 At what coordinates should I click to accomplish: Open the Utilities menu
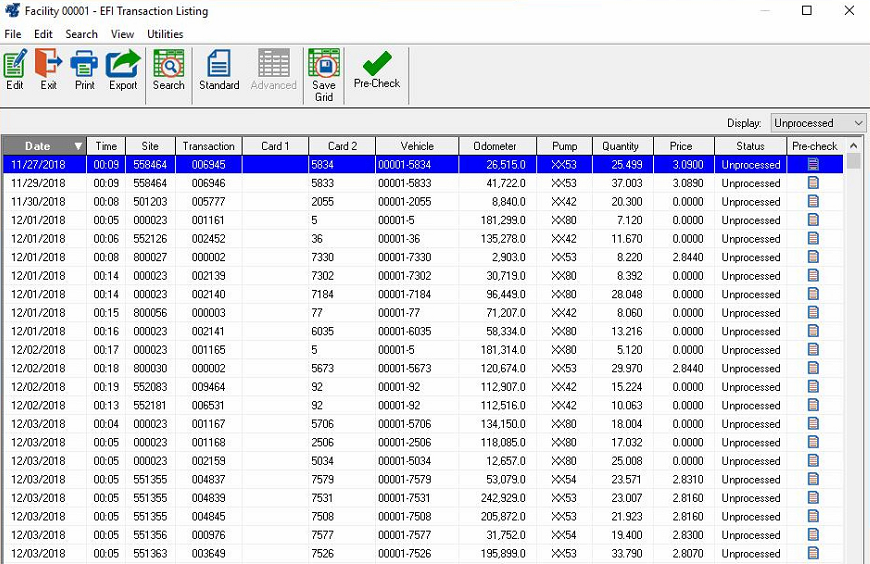(x=165, y=34)
